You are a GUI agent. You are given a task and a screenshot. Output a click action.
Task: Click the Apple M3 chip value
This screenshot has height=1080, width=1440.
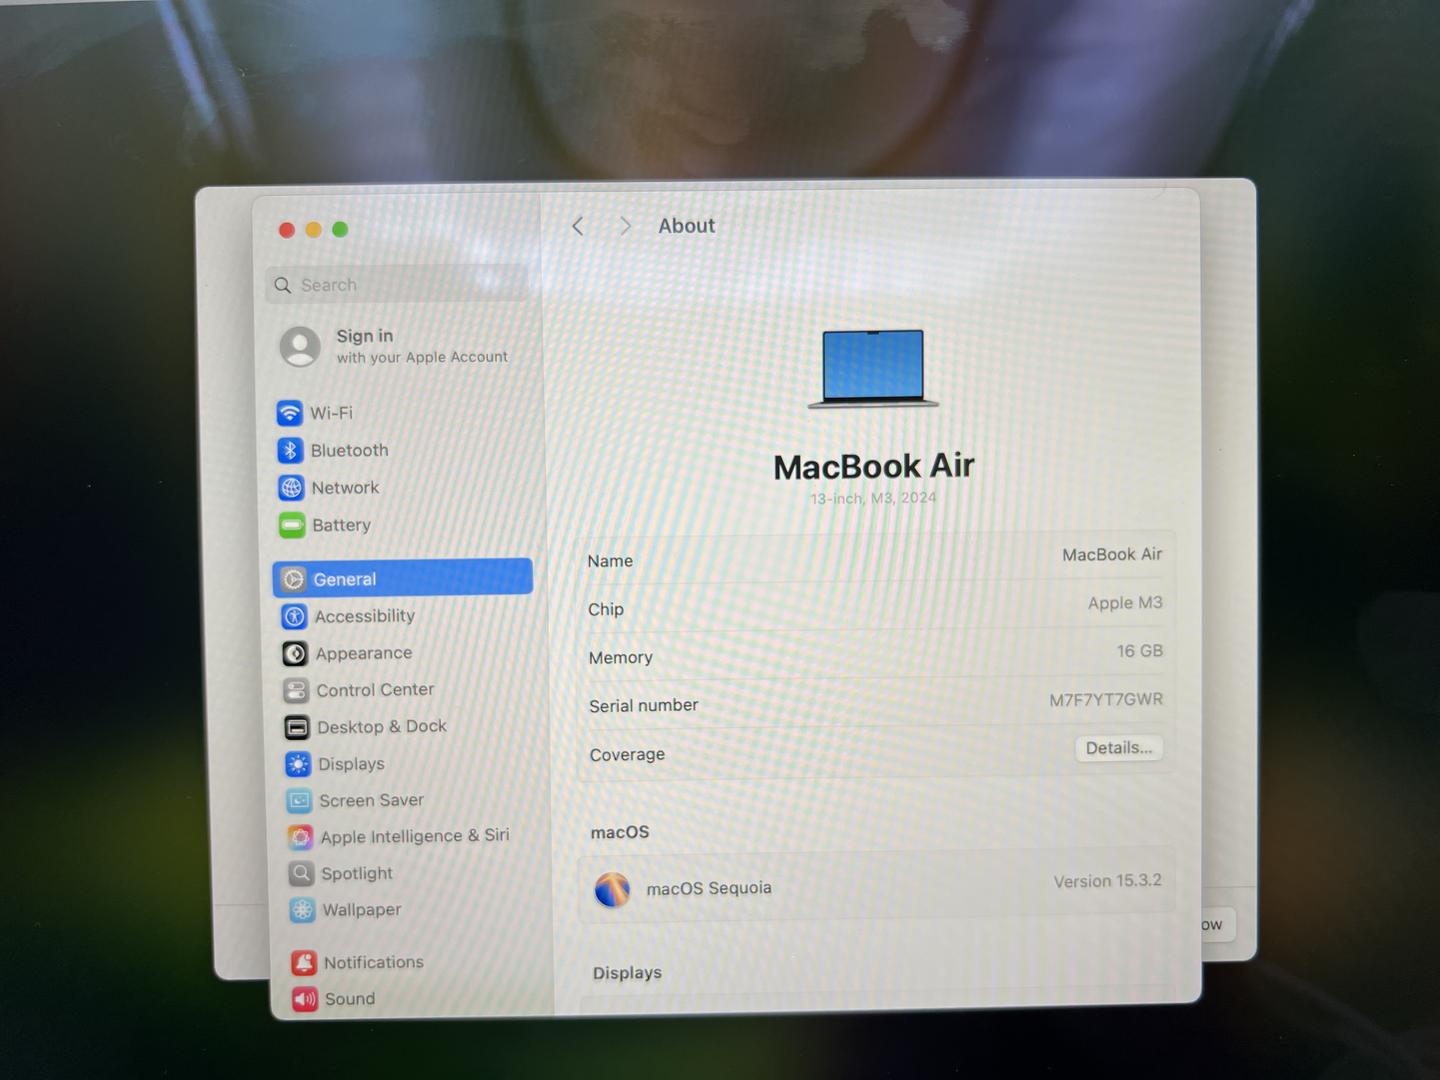1125,603
